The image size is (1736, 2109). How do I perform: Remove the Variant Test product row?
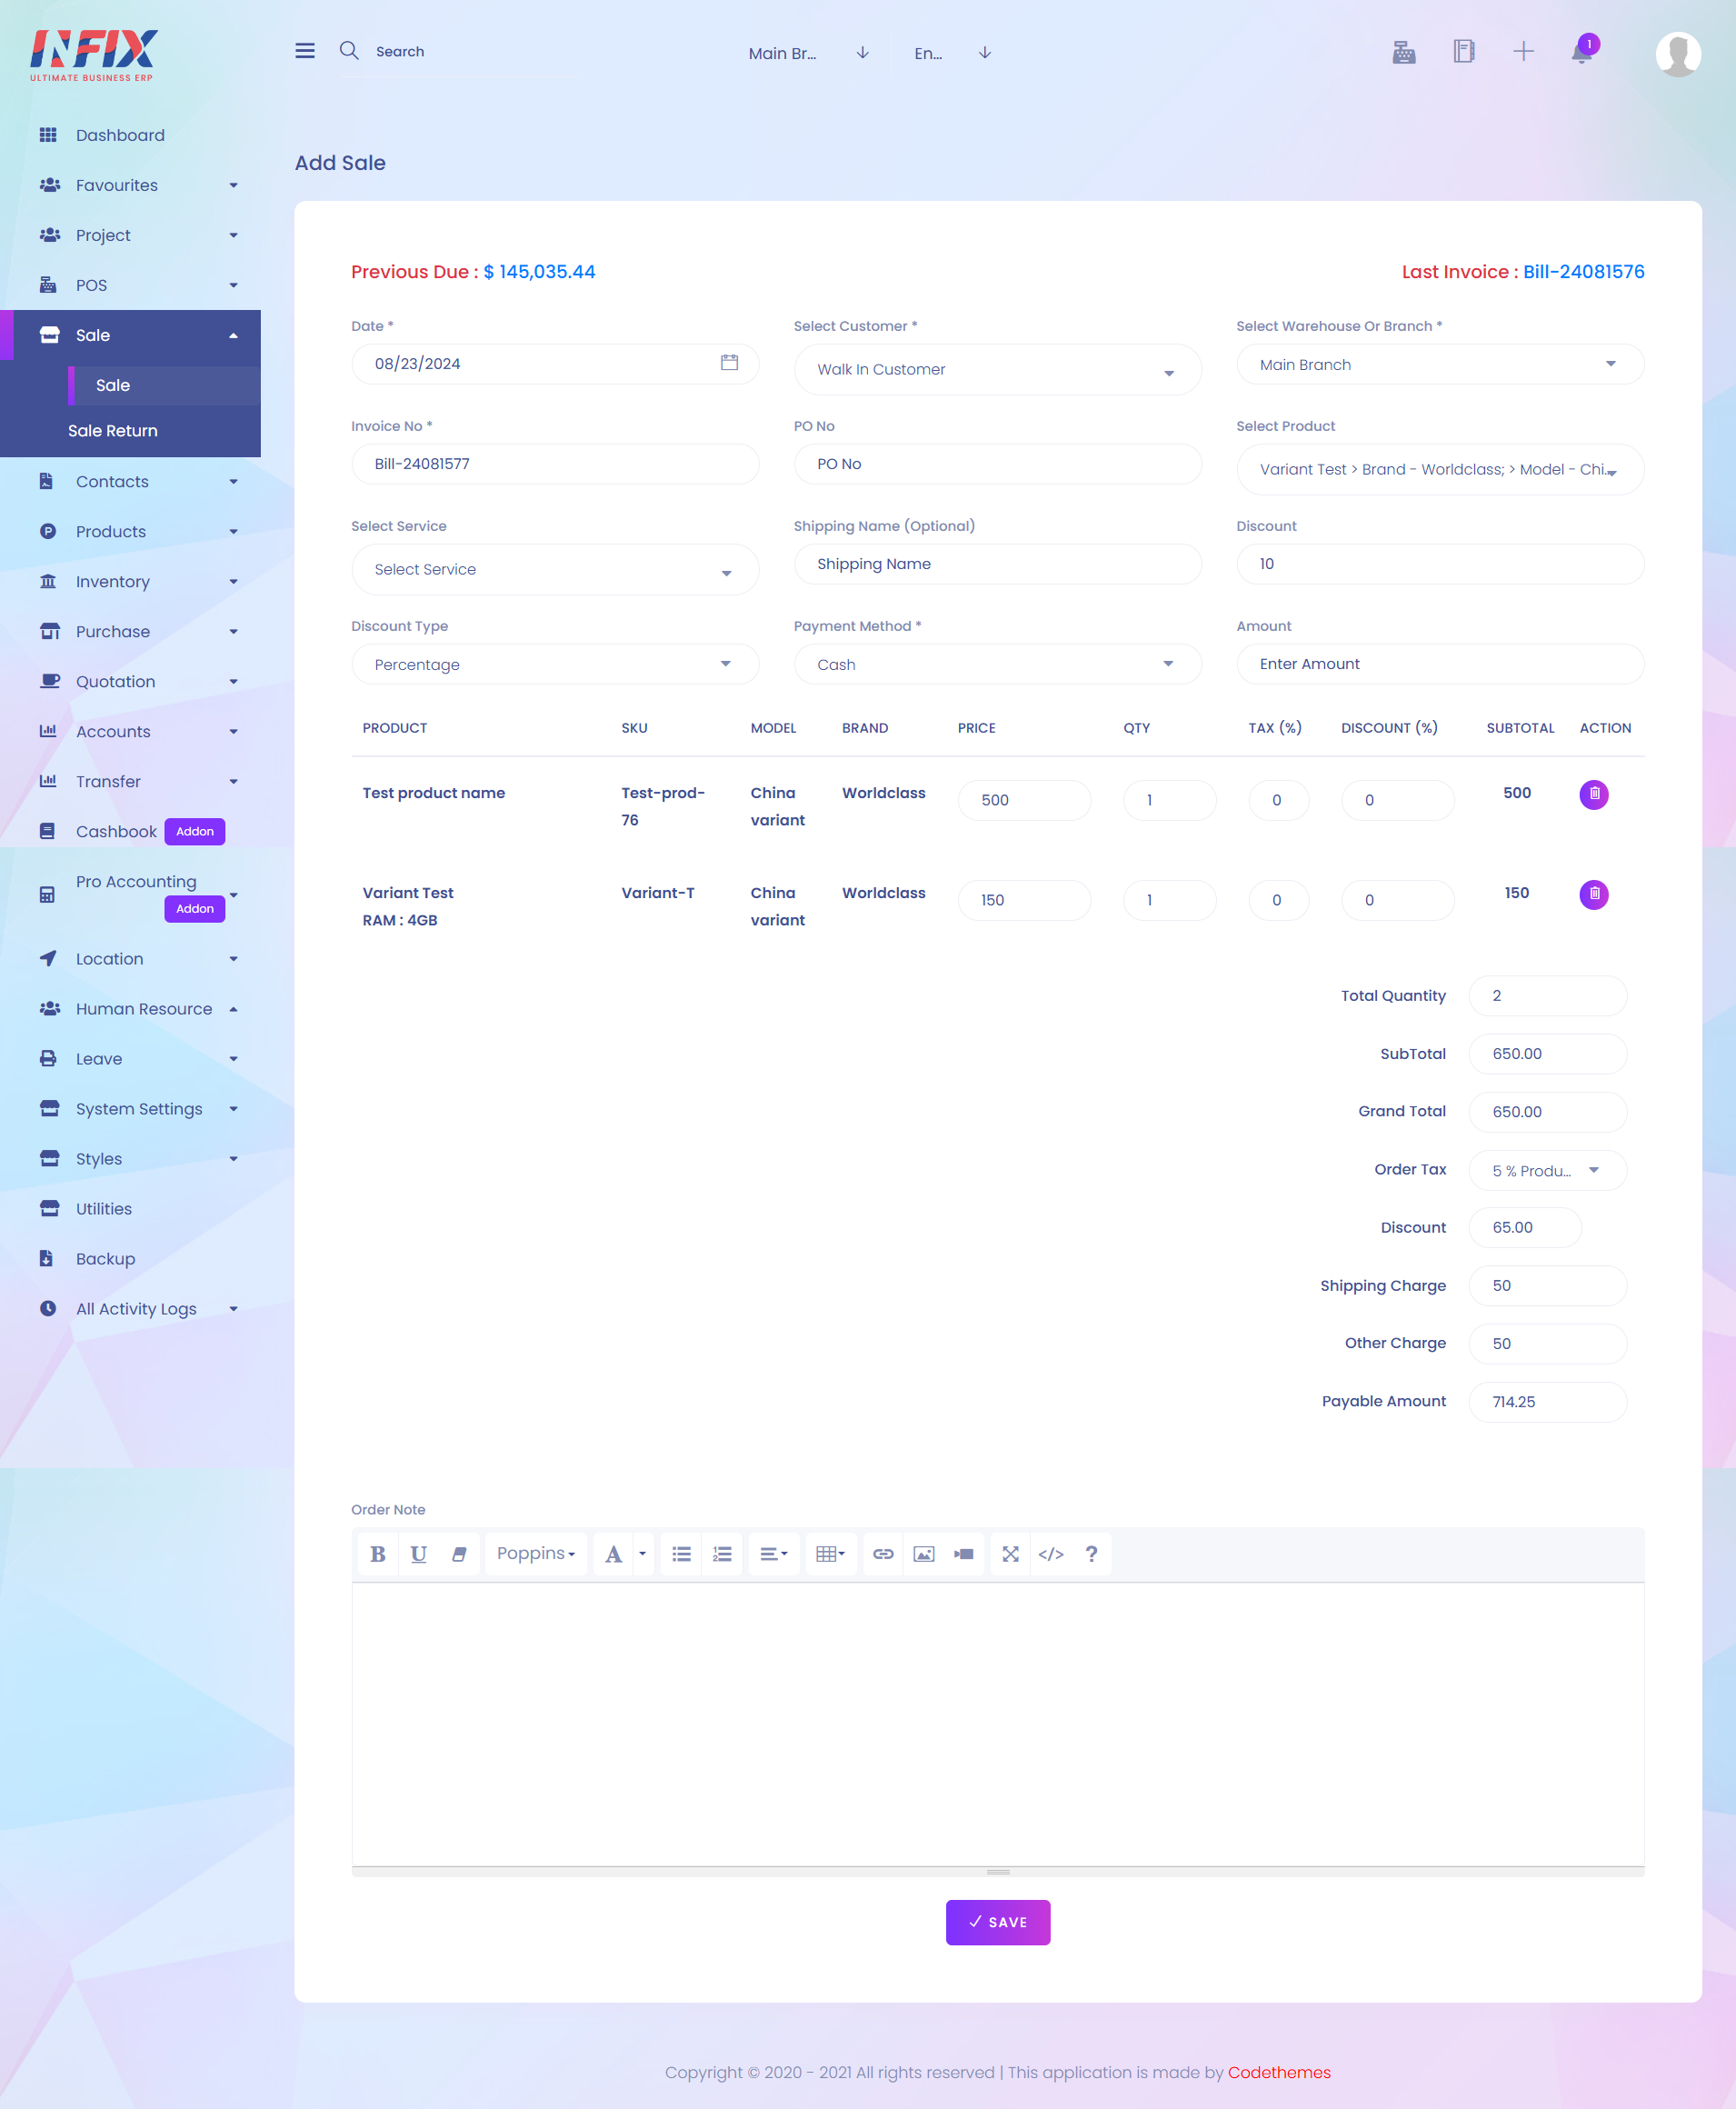click(1594, 895)
